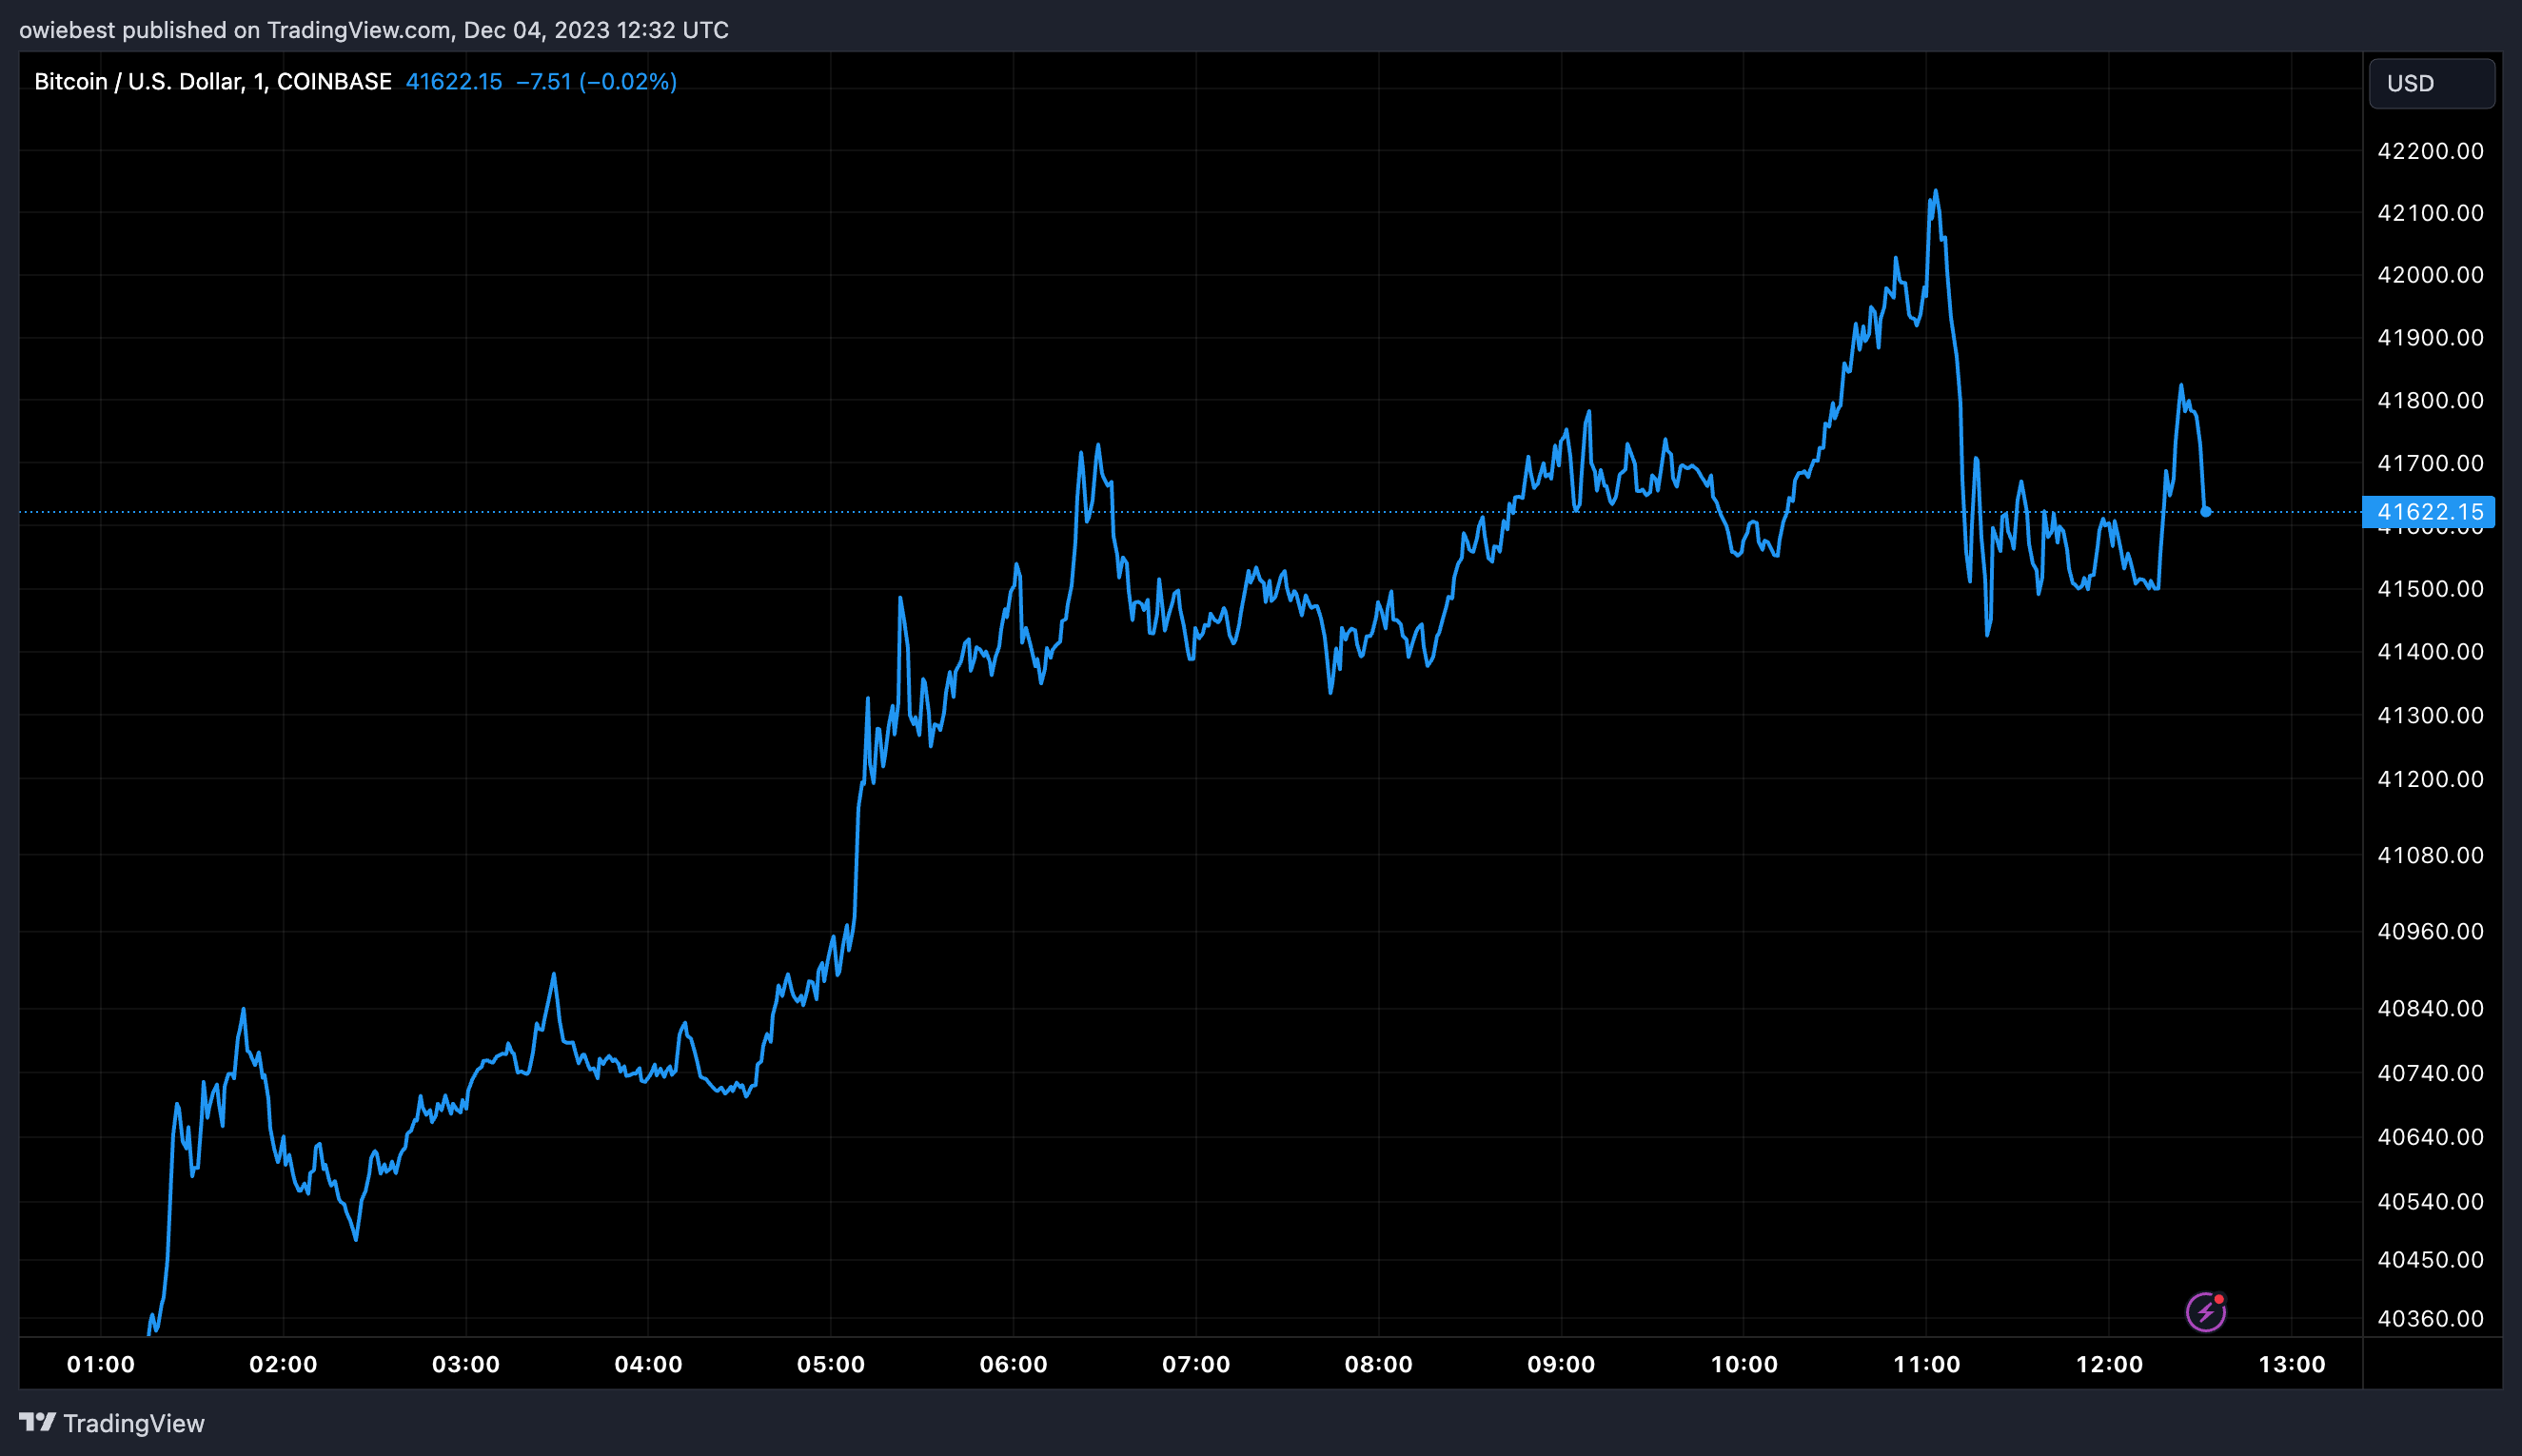Viewport: 2522px width, 1456px height.
Task: Click the 41300.00 price axis label
Action: pos(2430,716)
